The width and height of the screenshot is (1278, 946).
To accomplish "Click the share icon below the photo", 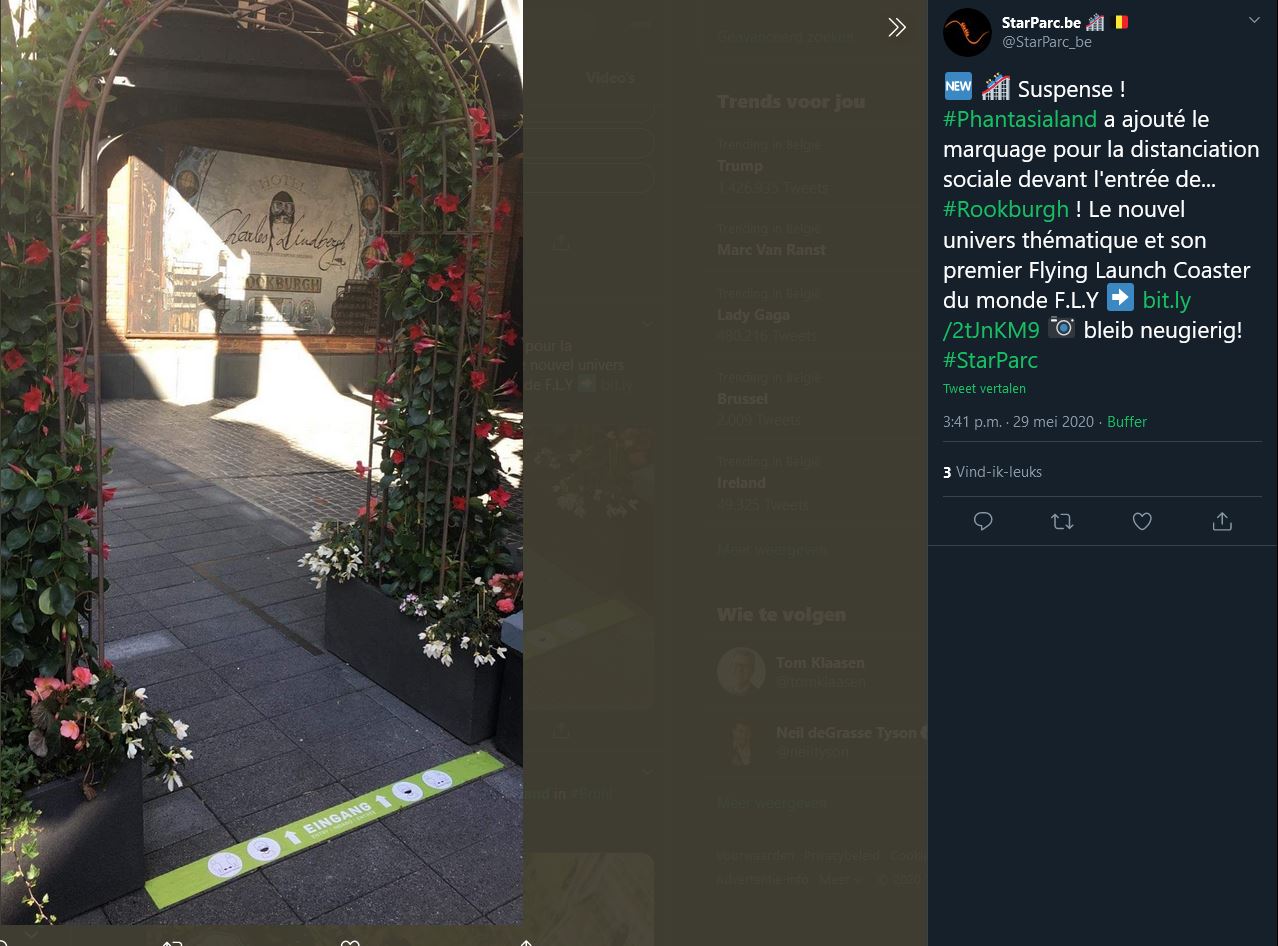I will (526, 941).
